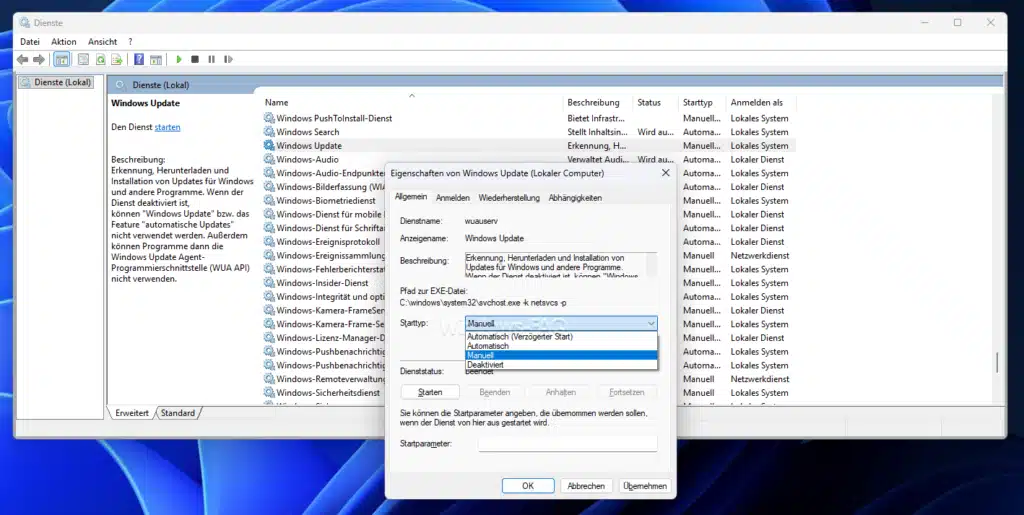This screenshot has width=1024, height=515.
Task: Click gear icon of Windows-Insider-Dienst
Action: (x=269, y=283)
